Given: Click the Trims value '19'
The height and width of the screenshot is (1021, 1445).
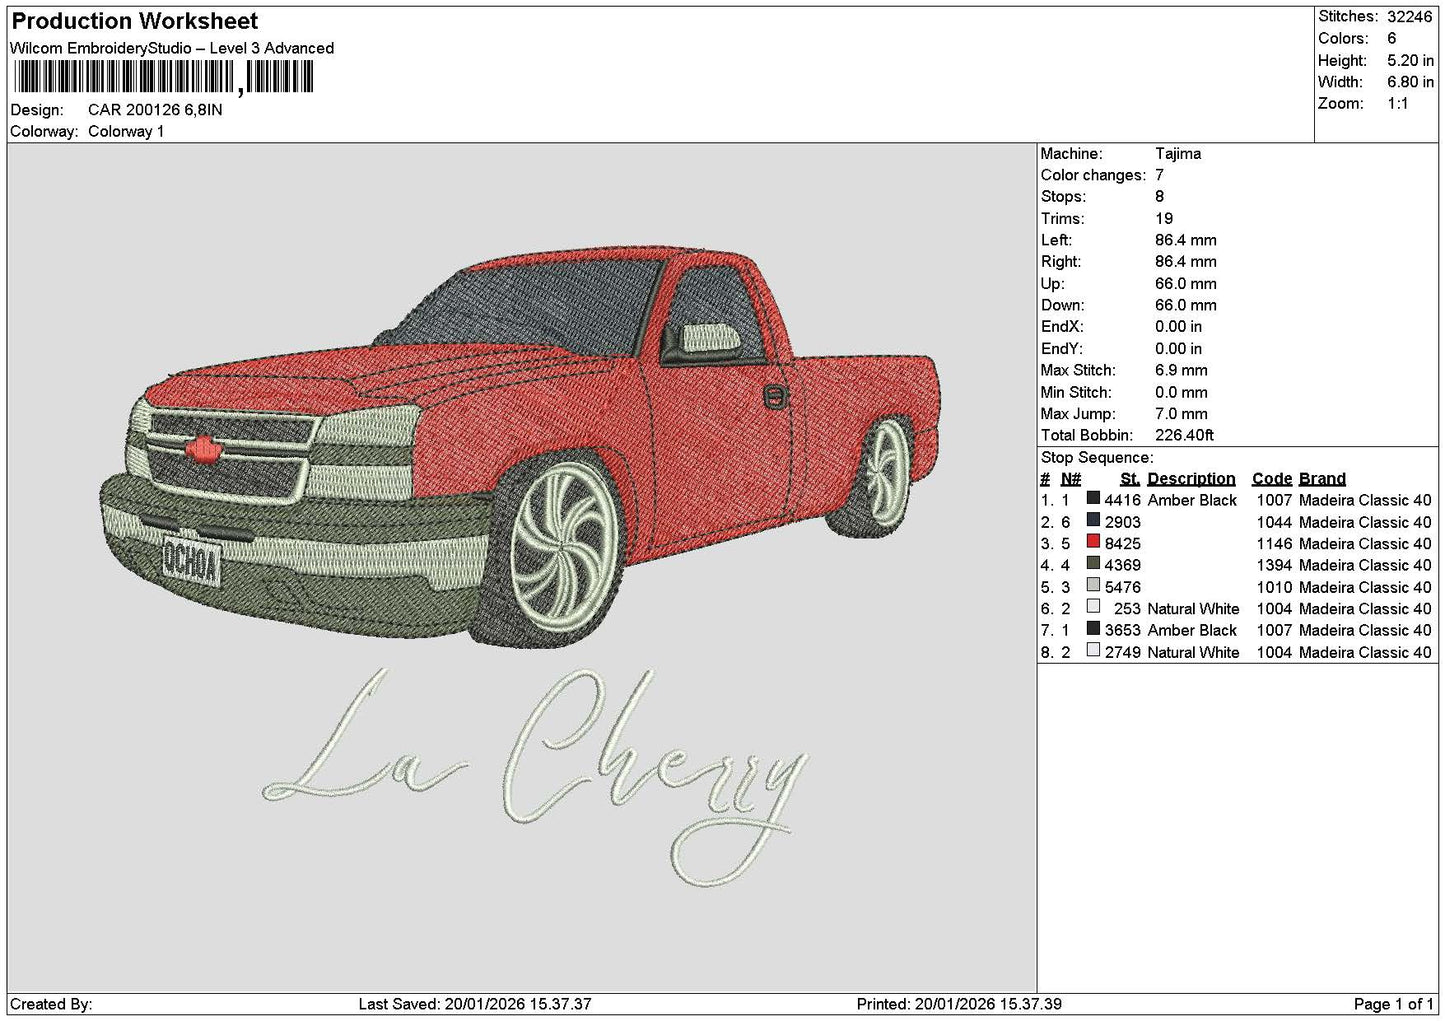Looking at the screenshot, I should pyautogui.click(x=1164, y=219).
